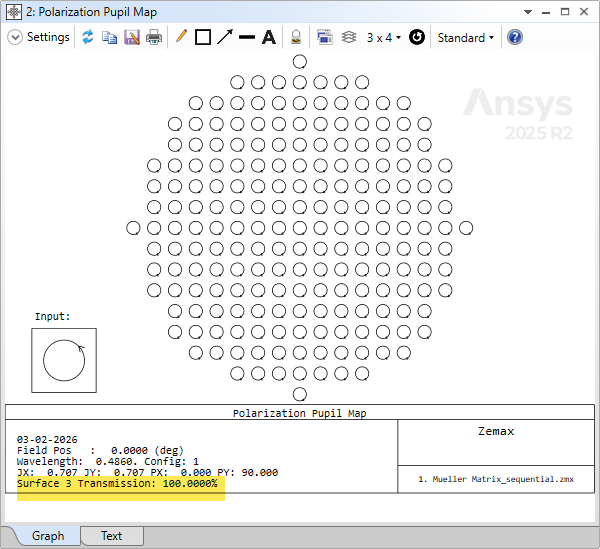This screenshot has width=600, height=549.
Task: Click the JX JY PX PY values line
Action: coord(147,472)
